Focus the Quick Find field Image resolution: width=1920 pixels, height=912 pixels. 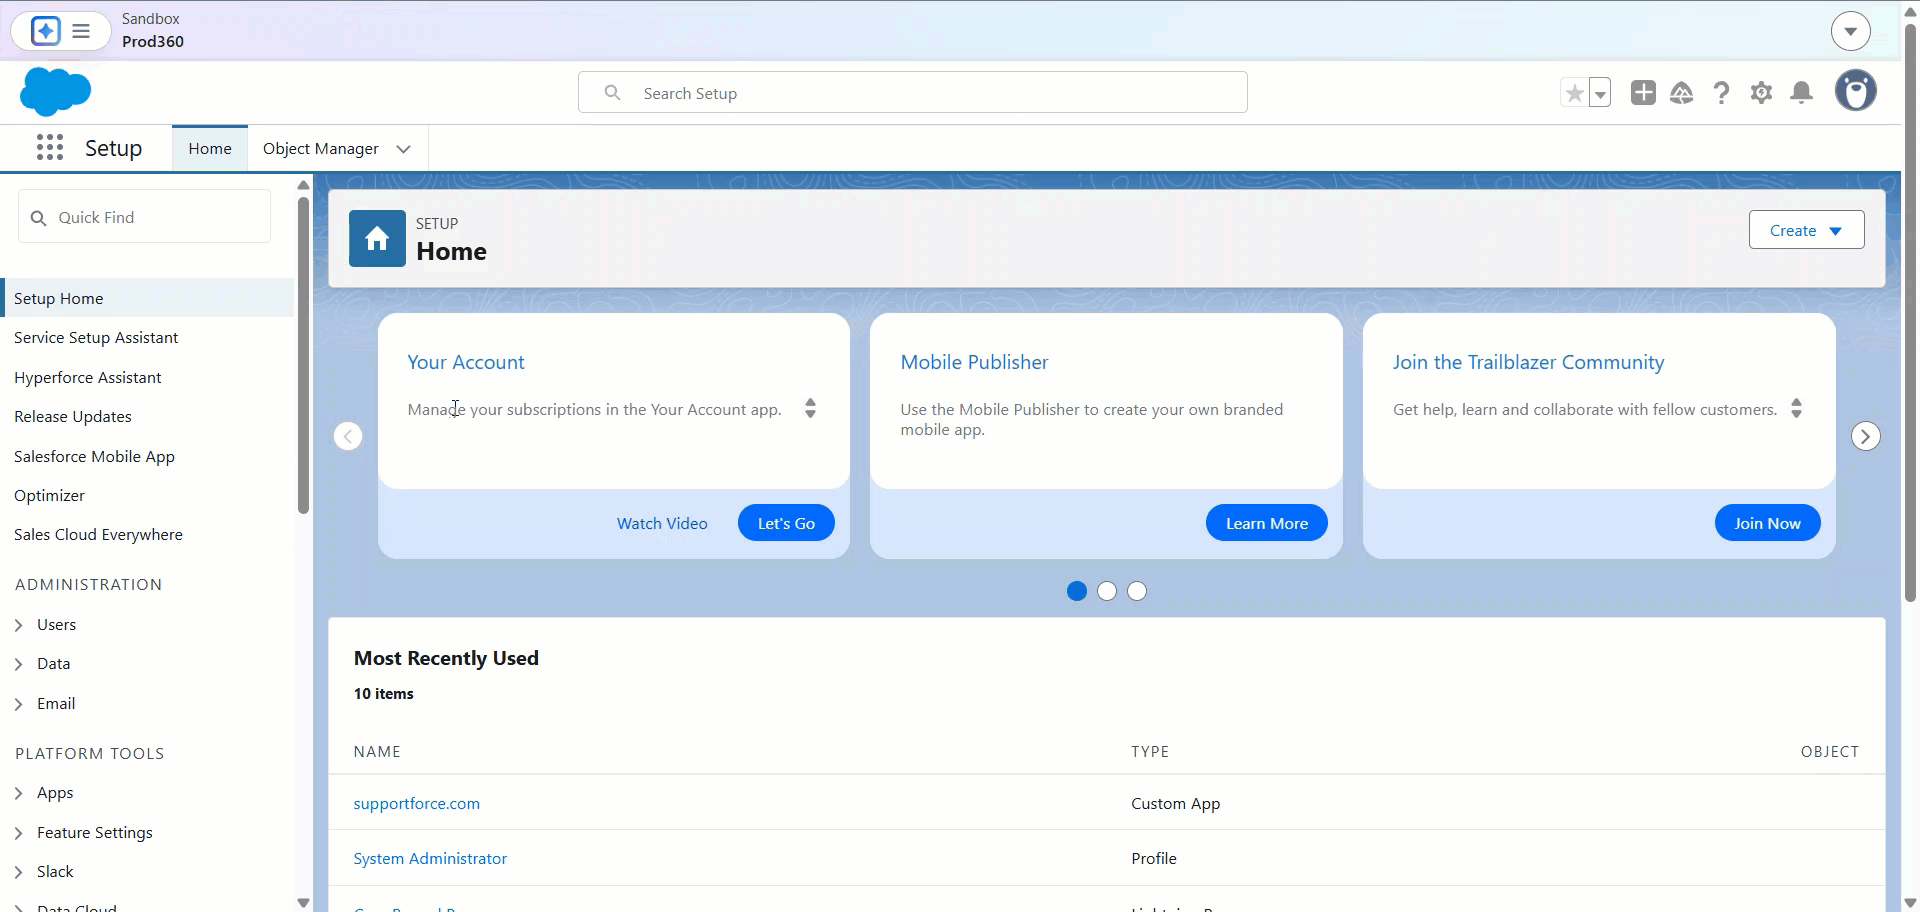tap(145, 217)
